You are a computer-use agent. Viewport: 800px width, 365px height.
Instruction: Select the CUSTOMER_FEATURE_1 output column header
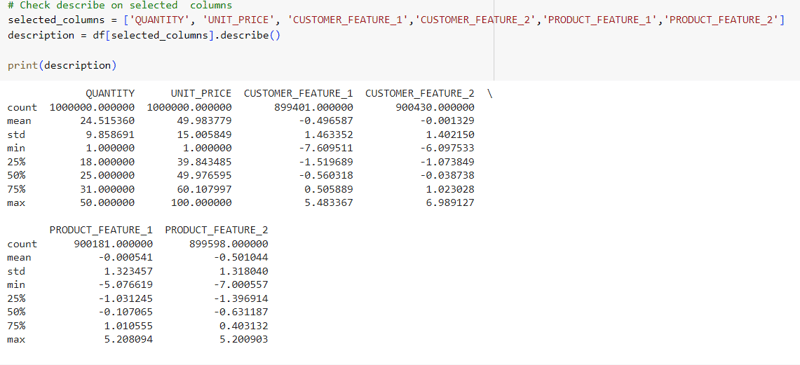tap(298, 93)
